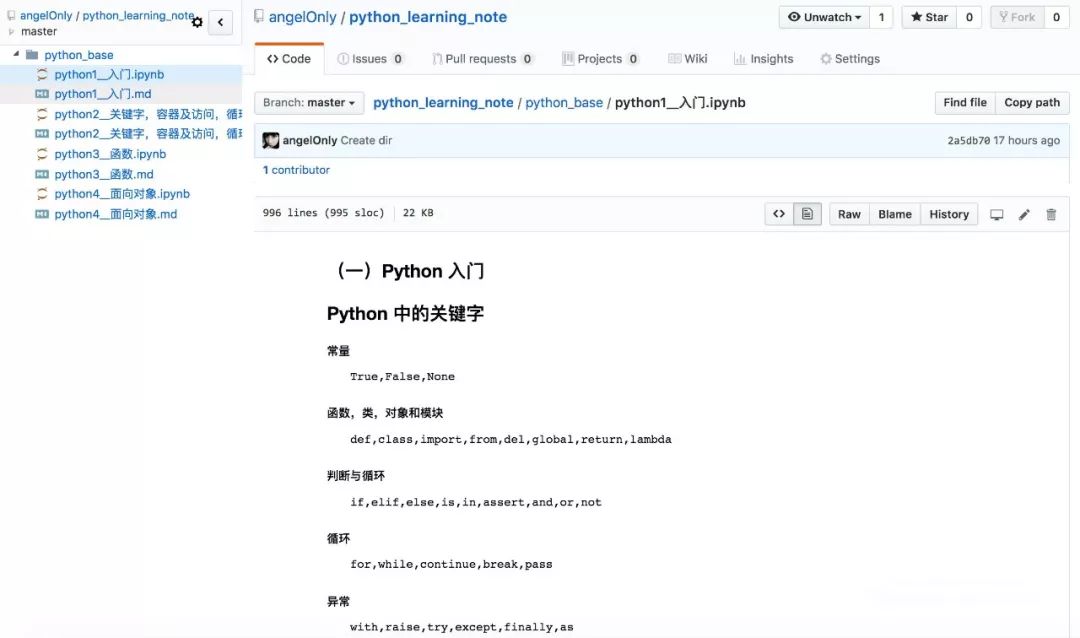View the 1 contributor link
1080x638 pixels.
[x=296, y=170]
